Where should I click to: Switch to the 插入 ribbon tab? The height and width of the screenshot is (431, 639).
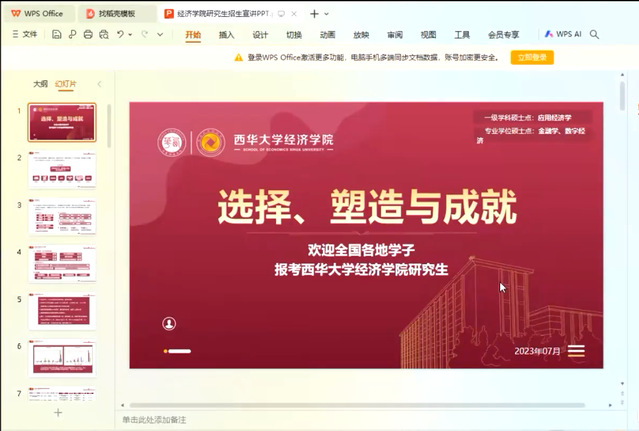coord(227,34)
